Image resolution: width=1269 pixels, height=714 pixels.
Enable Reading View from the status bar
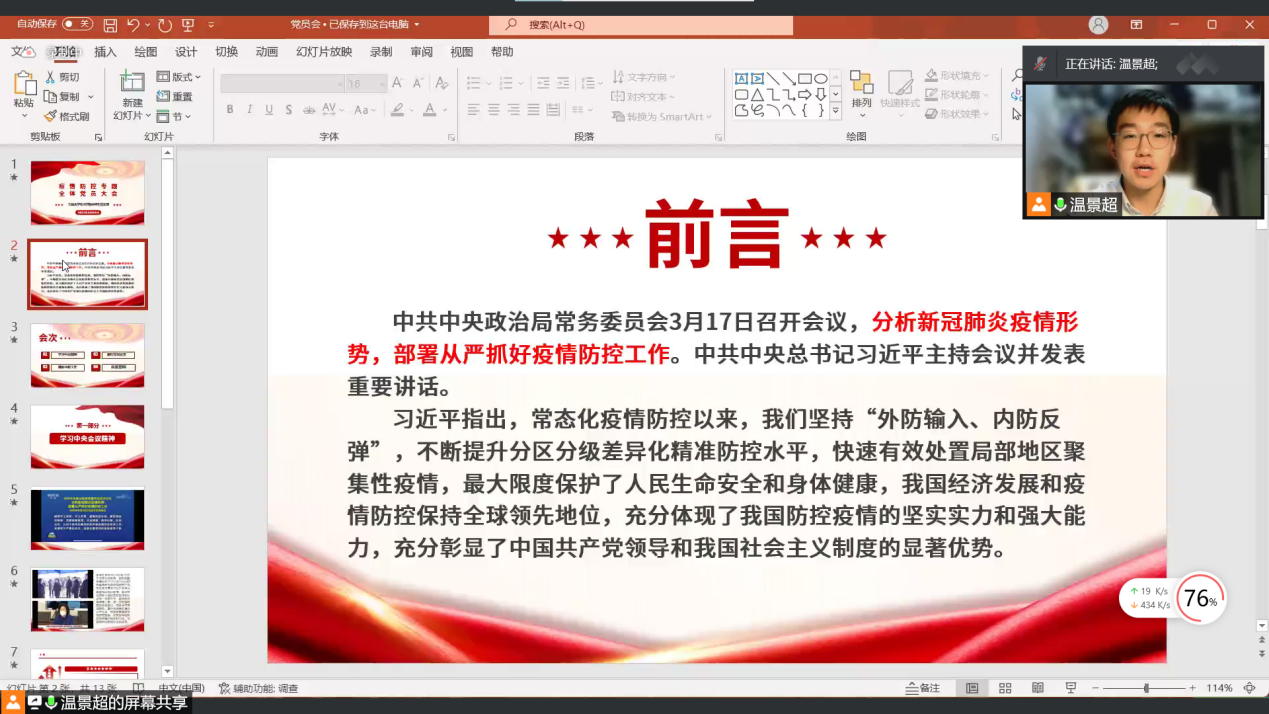[x=1038, y=688]
